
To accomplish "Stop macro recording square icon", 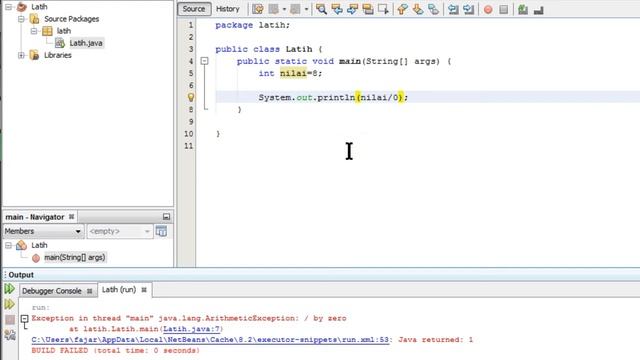I will point(504,9).
